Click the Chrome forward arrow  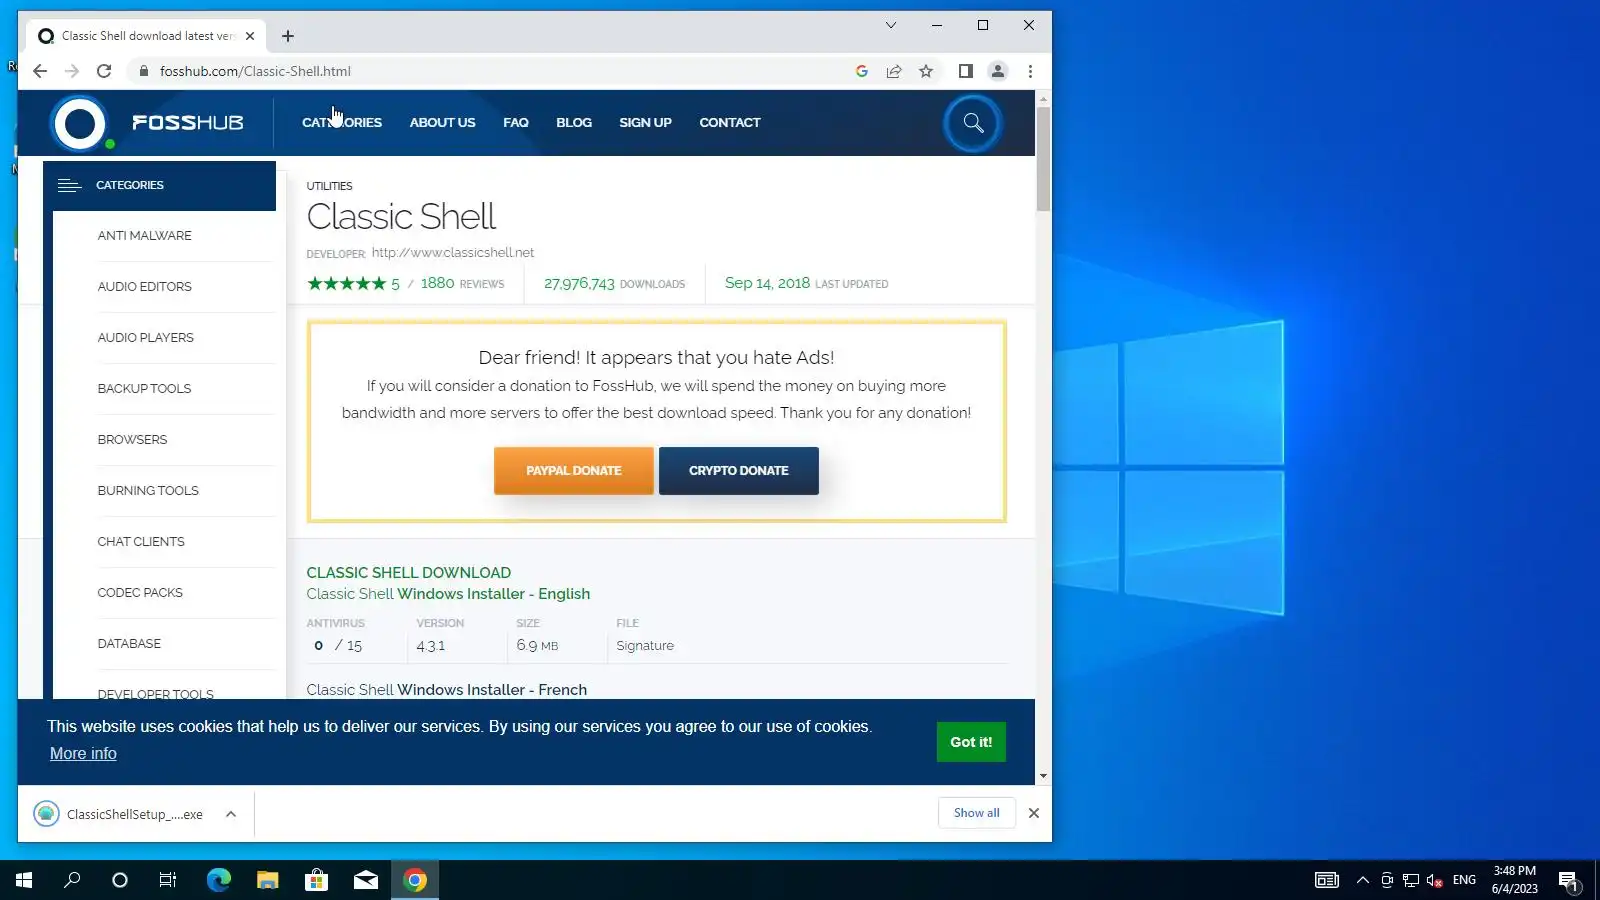[x=72, y=71]
